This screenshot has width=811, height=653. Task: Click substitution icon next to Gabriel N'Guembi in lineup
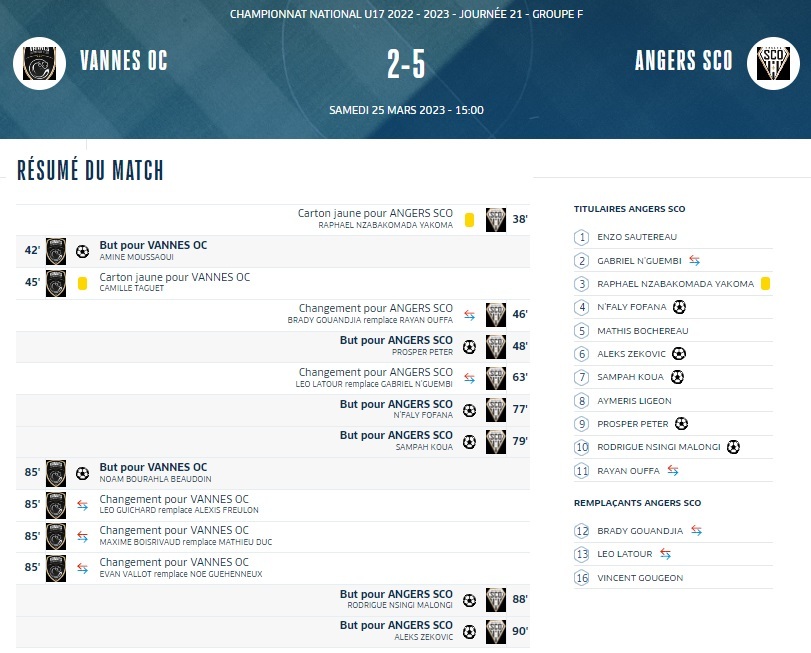[x=694, y=261]
